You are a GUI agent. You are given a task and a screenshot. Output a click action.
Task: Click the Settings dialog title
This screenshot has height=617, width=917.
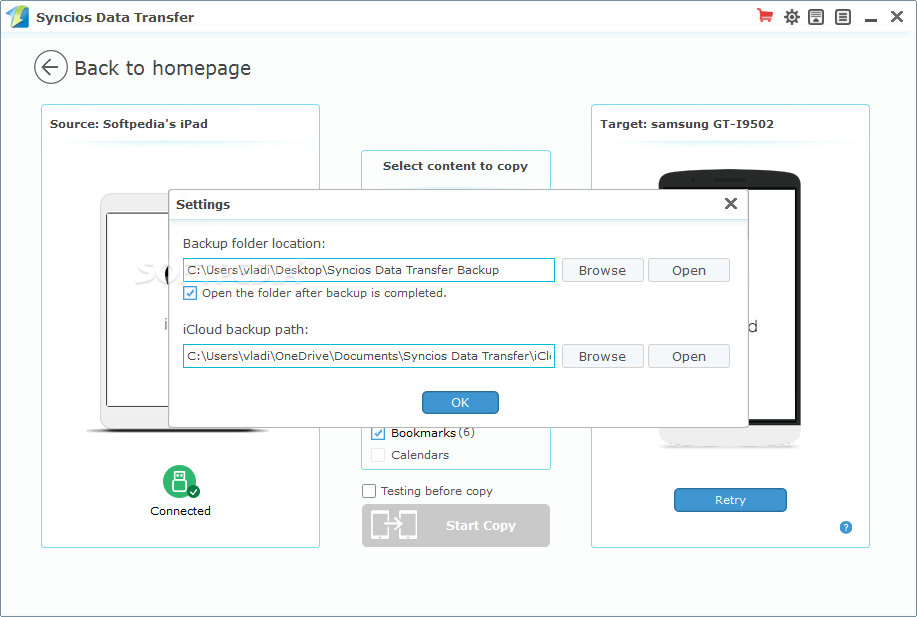(x=203, y=205)
